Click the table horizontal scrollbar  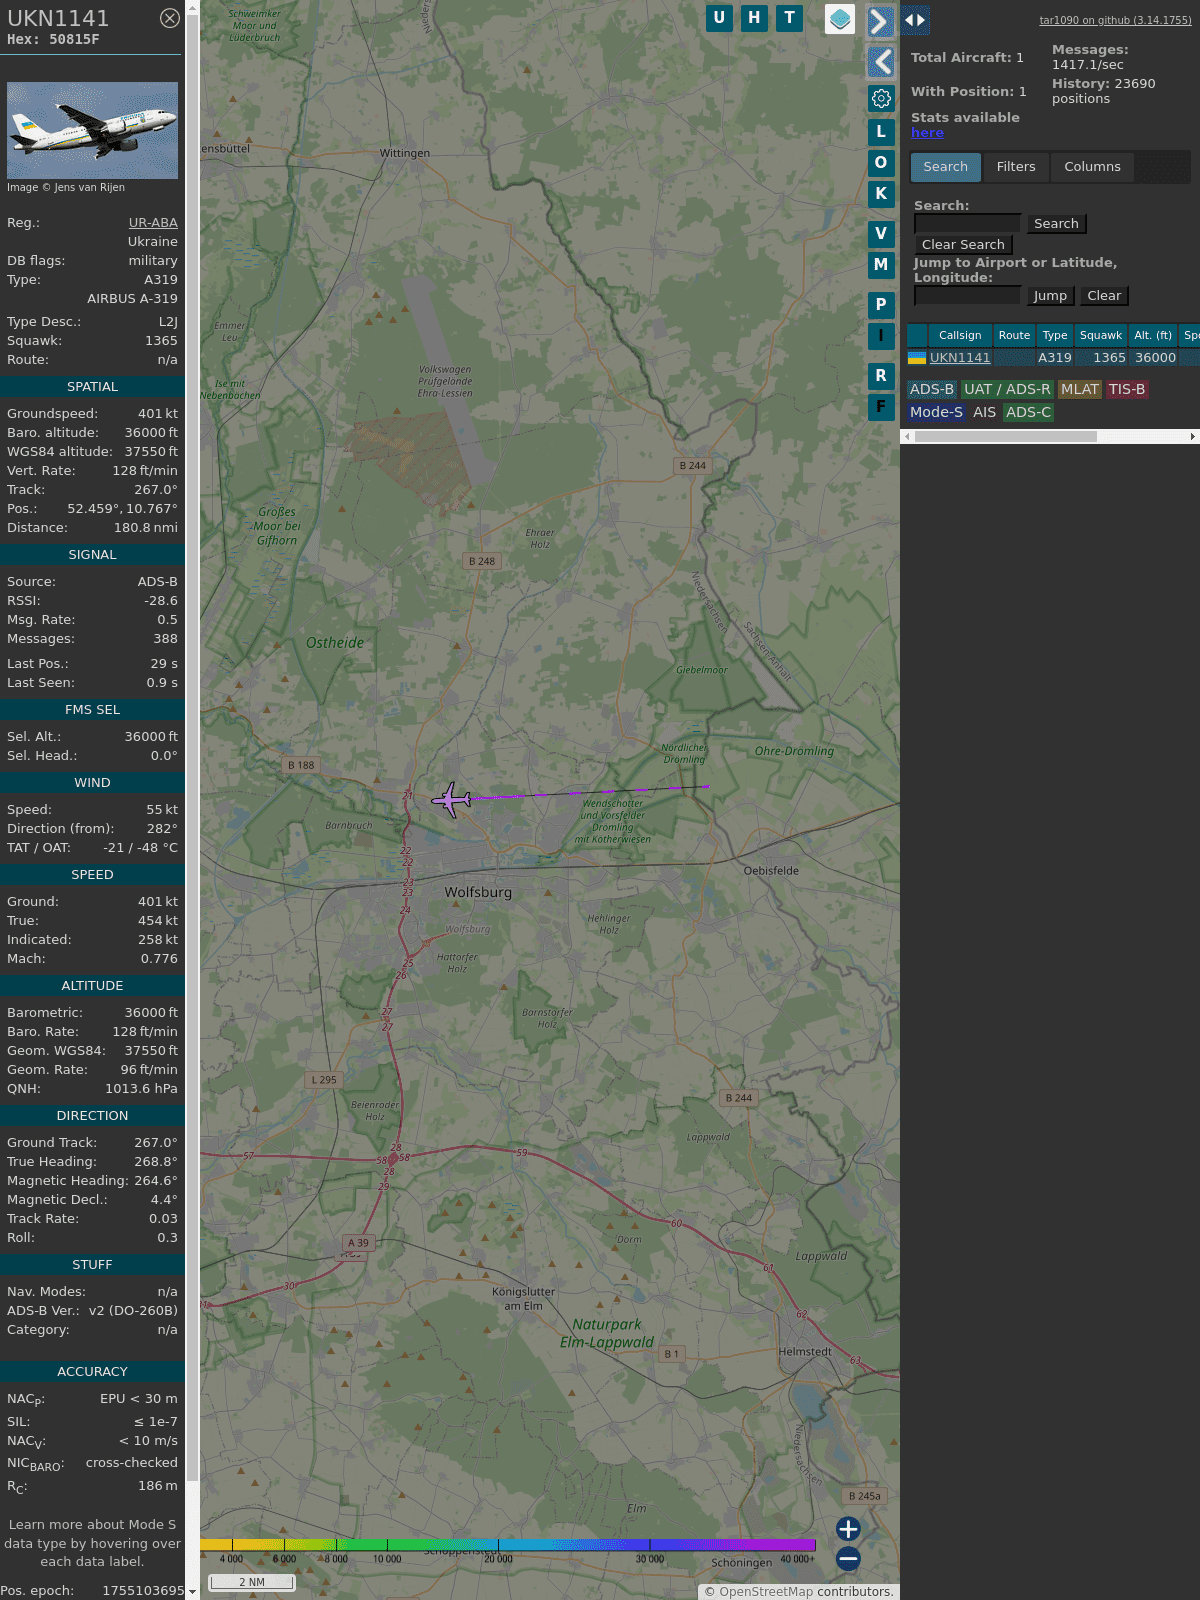[1005, 437]
